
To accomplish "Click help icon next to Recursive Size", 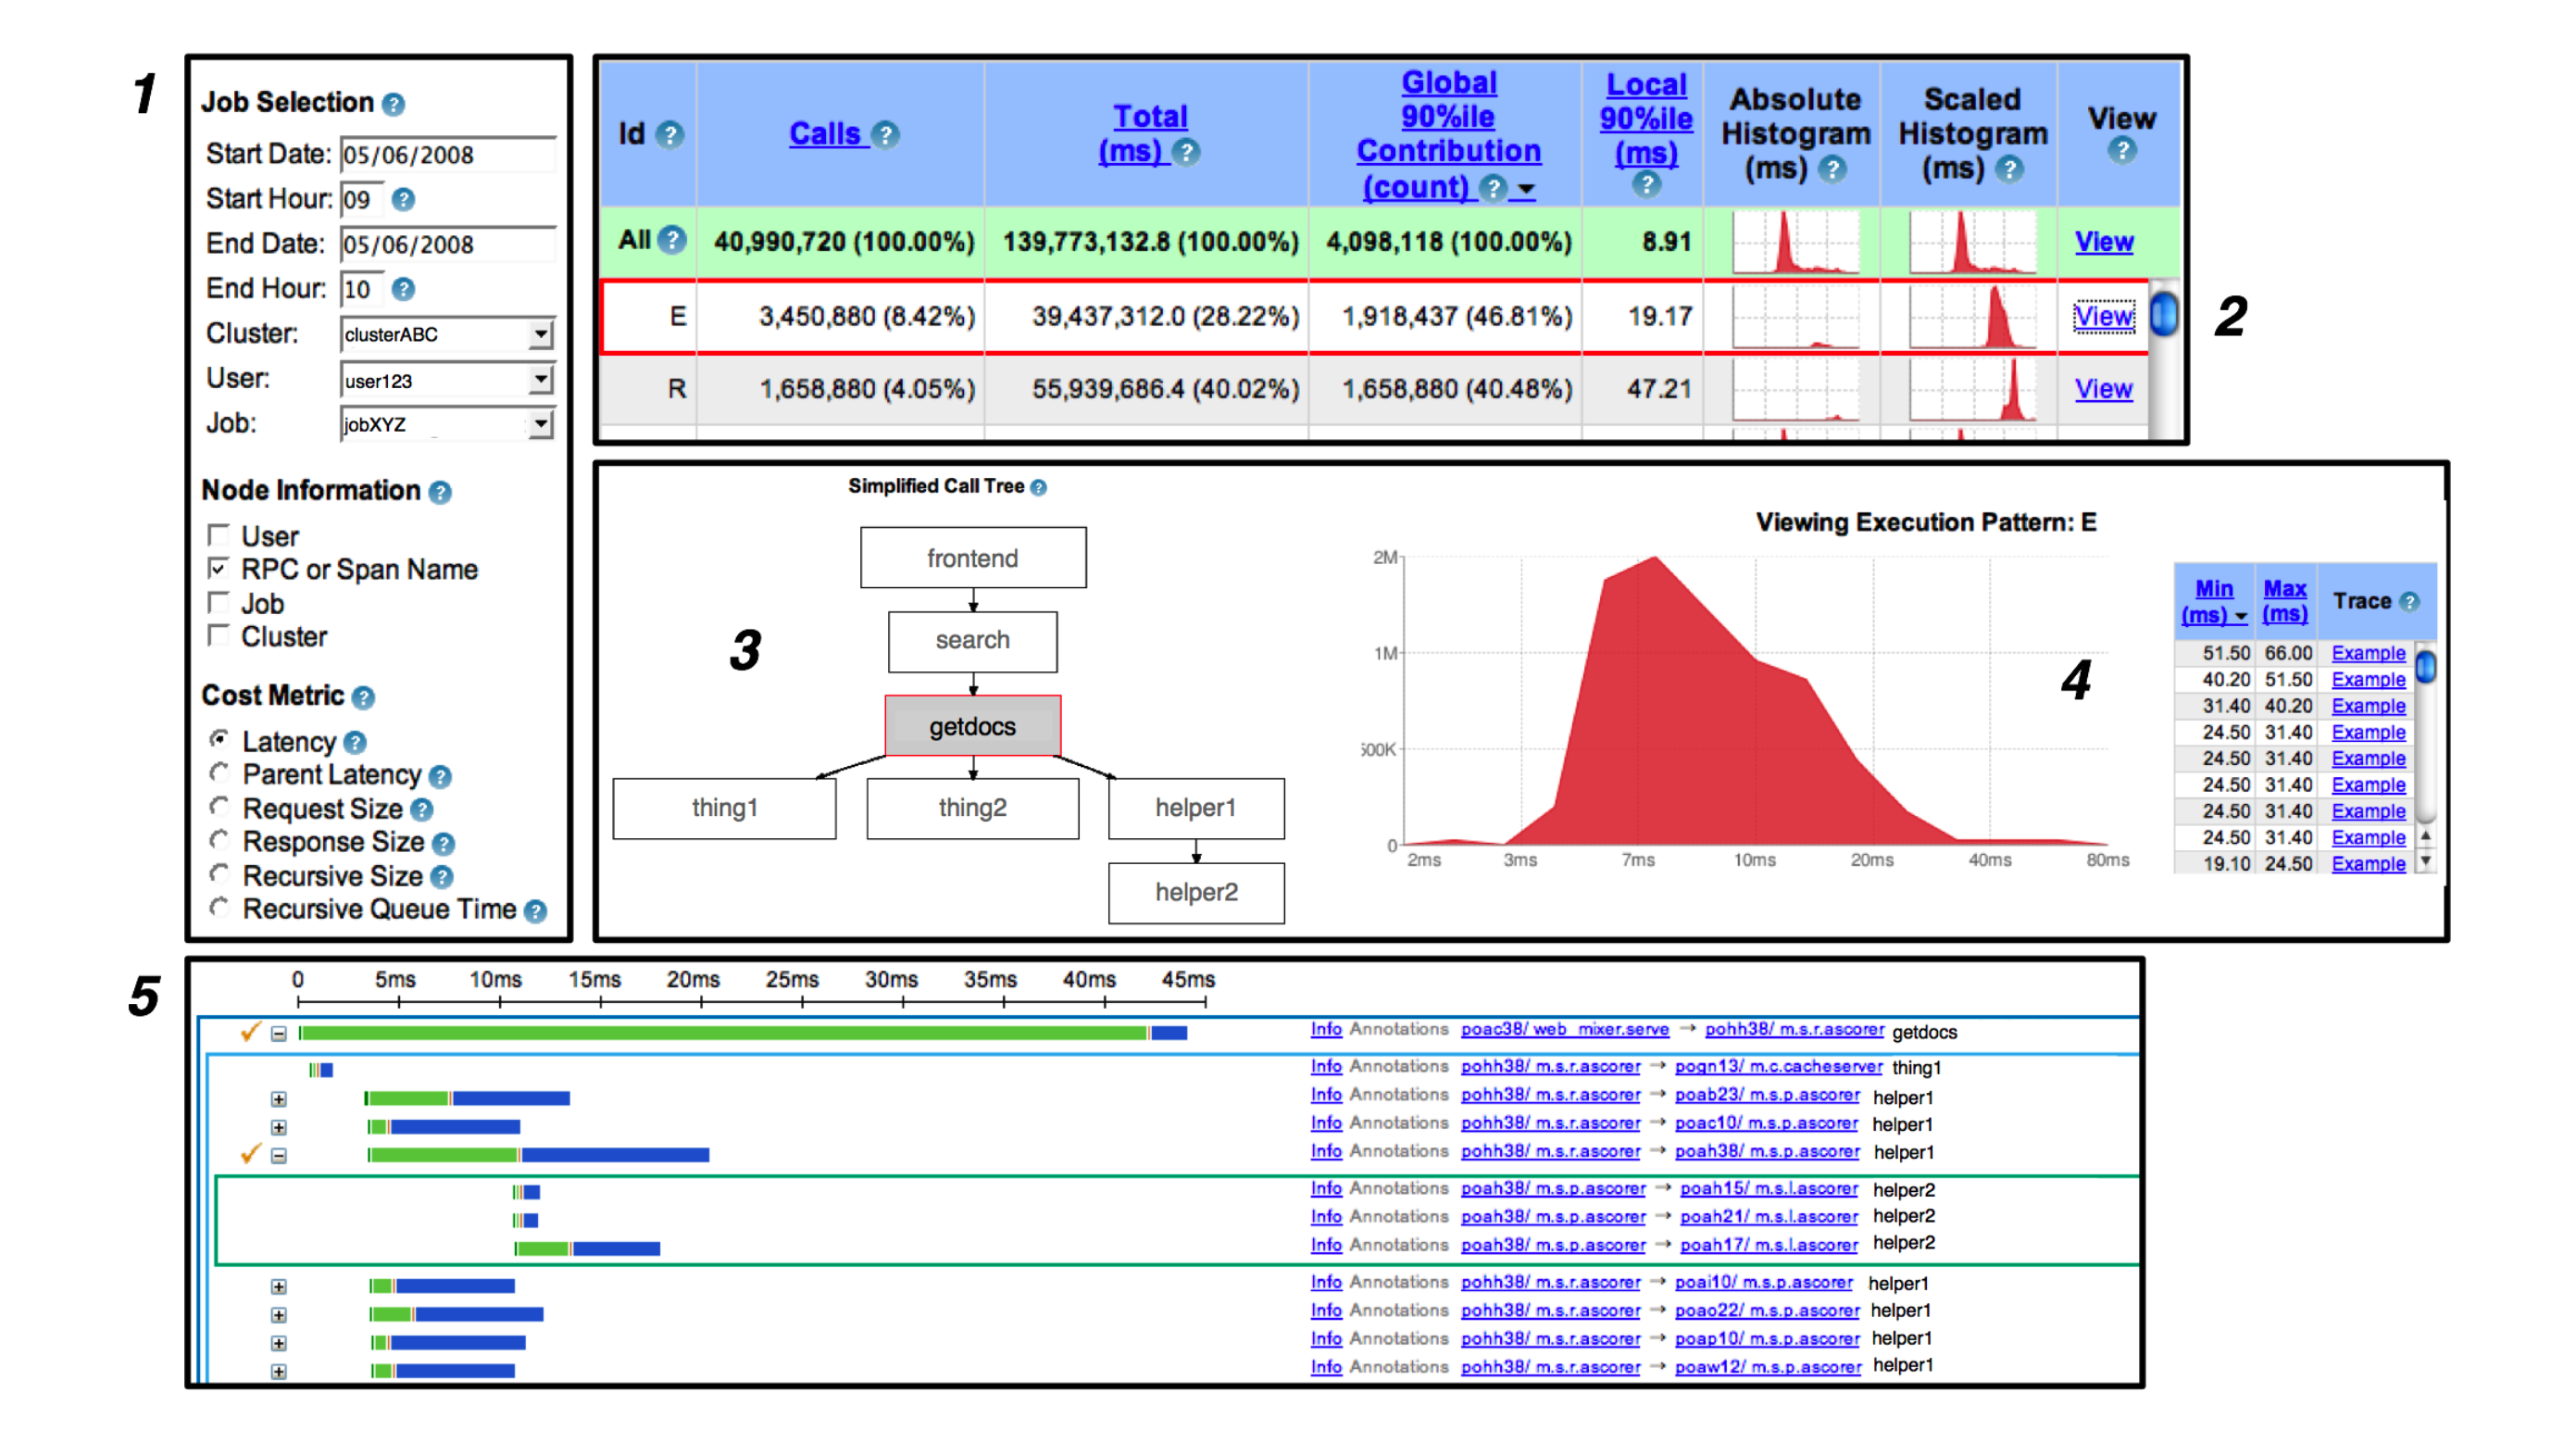I will [x=442, y=878].
